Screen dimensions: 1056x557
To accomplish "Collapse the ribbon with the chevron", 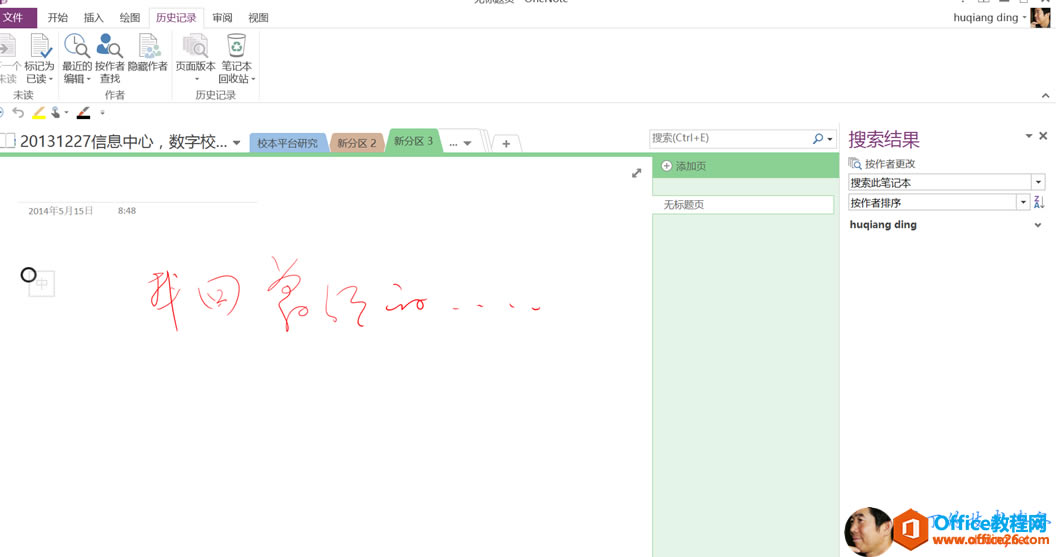I will (x=1045, y=96).
